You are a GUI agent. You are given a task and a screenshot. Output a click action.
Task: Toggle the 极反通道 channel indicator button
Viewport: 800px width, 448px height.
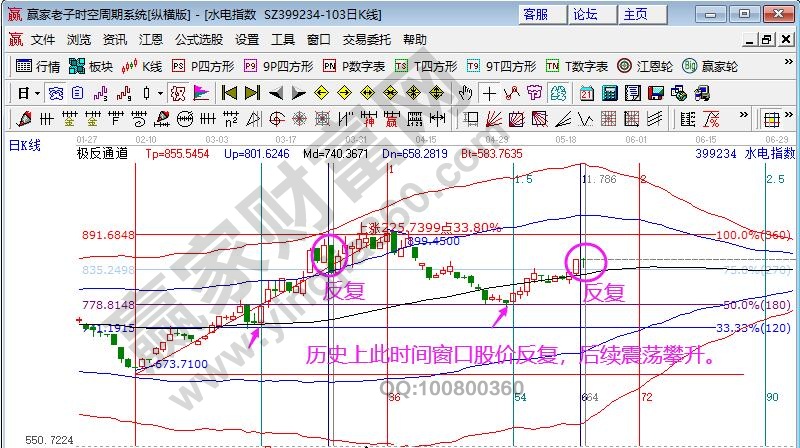101,154
